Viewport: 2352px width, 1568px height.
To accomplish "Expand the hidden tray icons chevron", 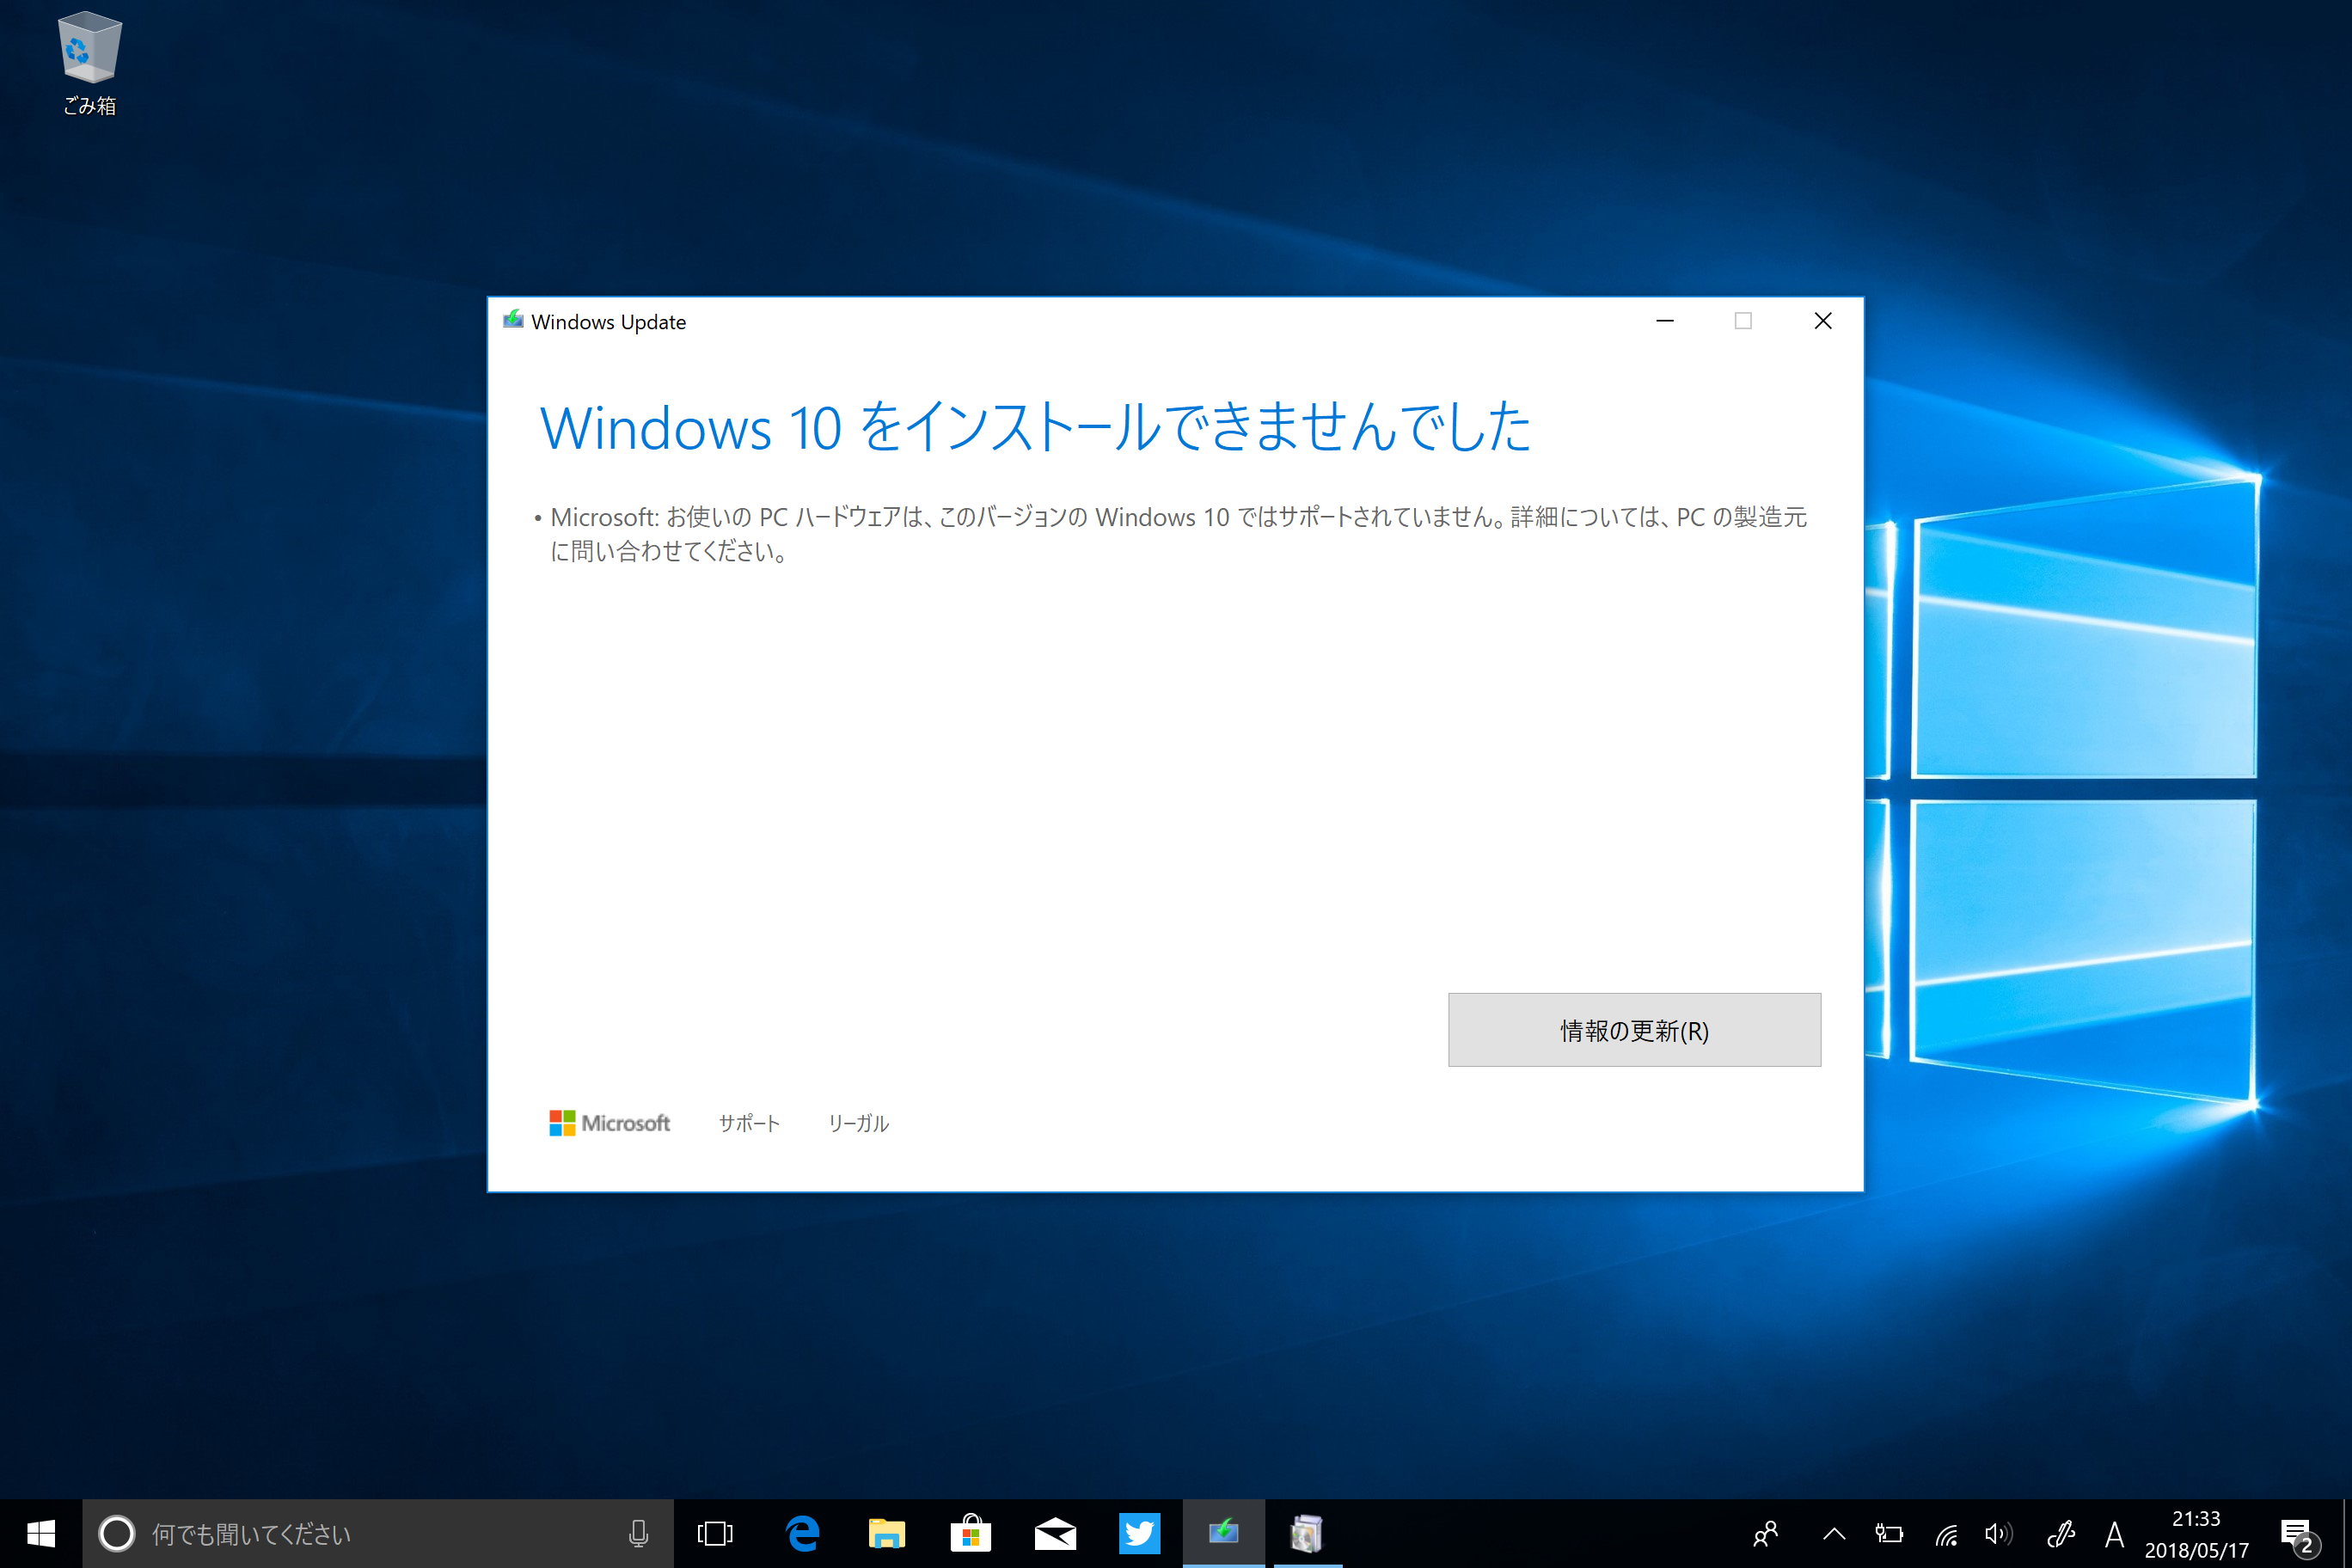I will tap(1834, 1533).
